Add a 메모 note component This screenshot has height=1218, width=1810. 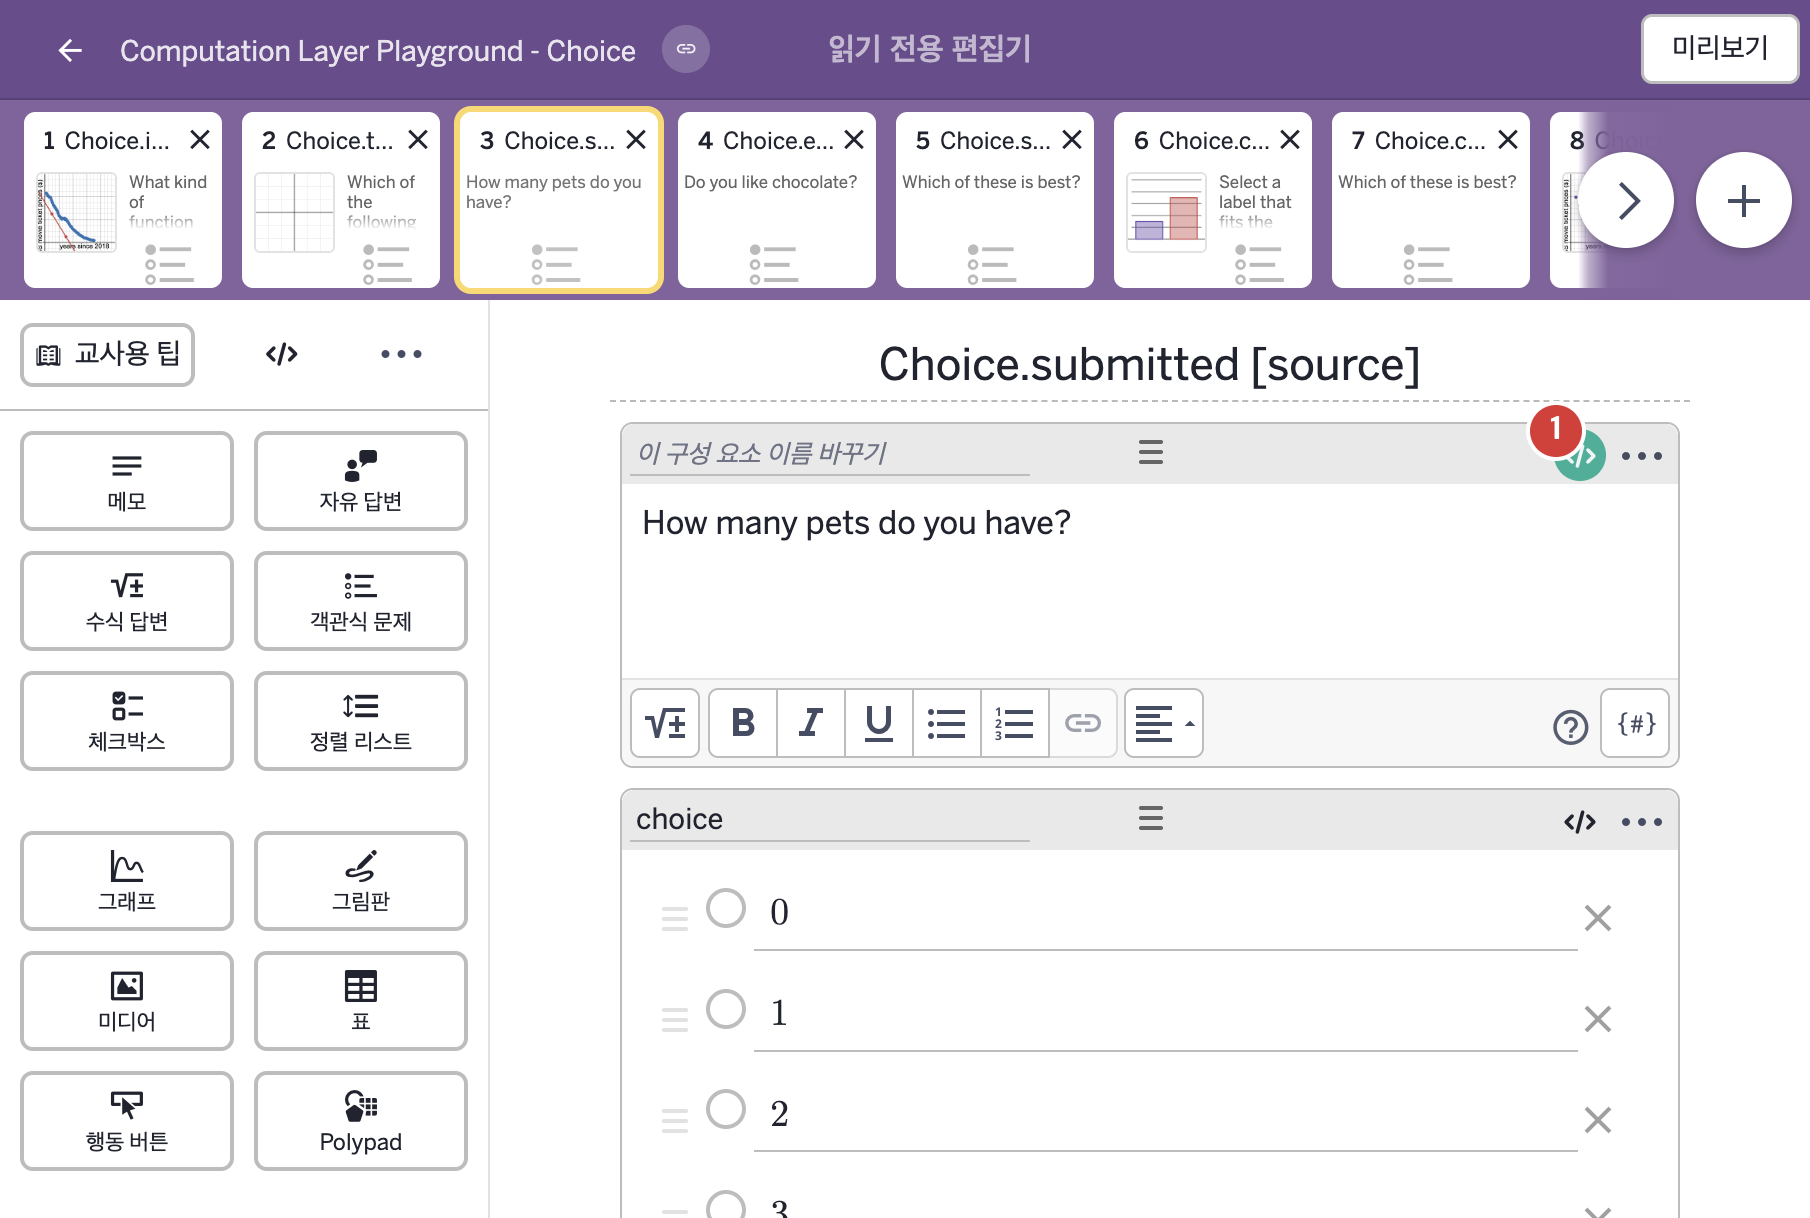pyautogui.click(x=127, y=481)
